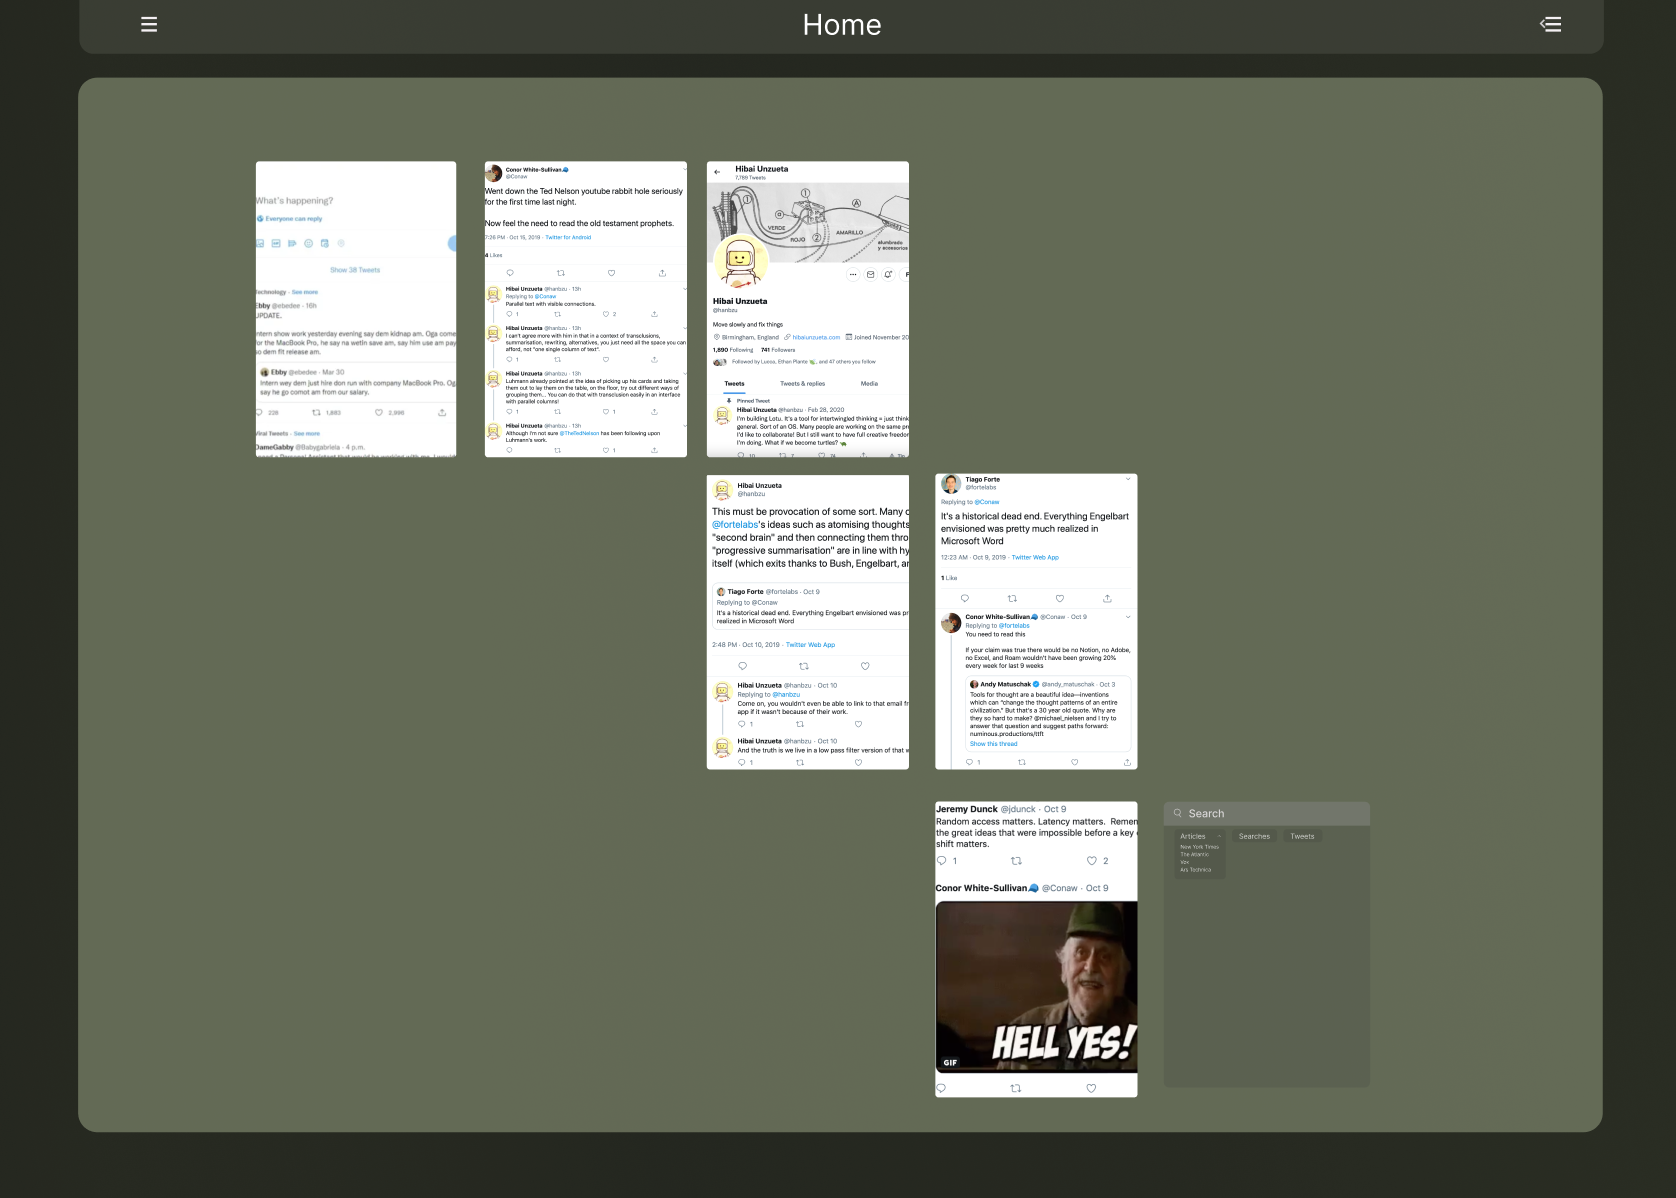1676x1198 pixels.
Task: Click Tiago Forte's avatar on his tweet
Action: (951, 484)
